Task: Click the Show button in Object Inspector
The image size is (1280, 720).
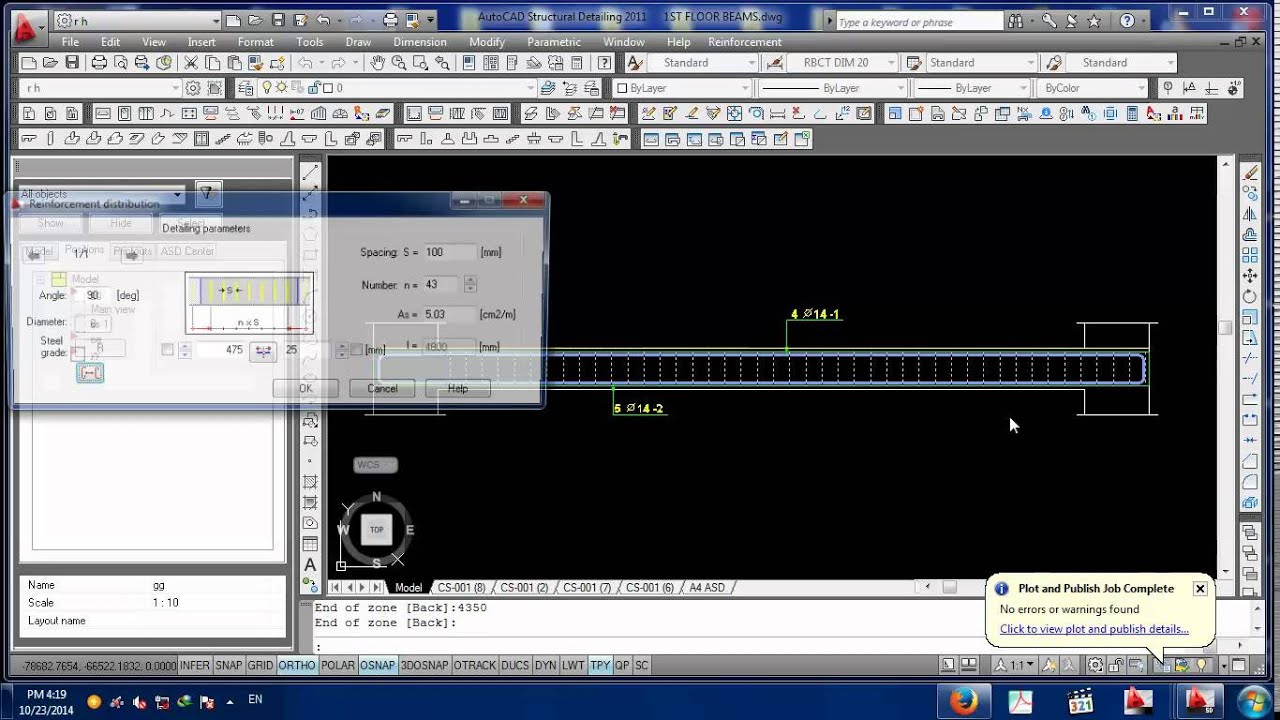Action: 50,223
